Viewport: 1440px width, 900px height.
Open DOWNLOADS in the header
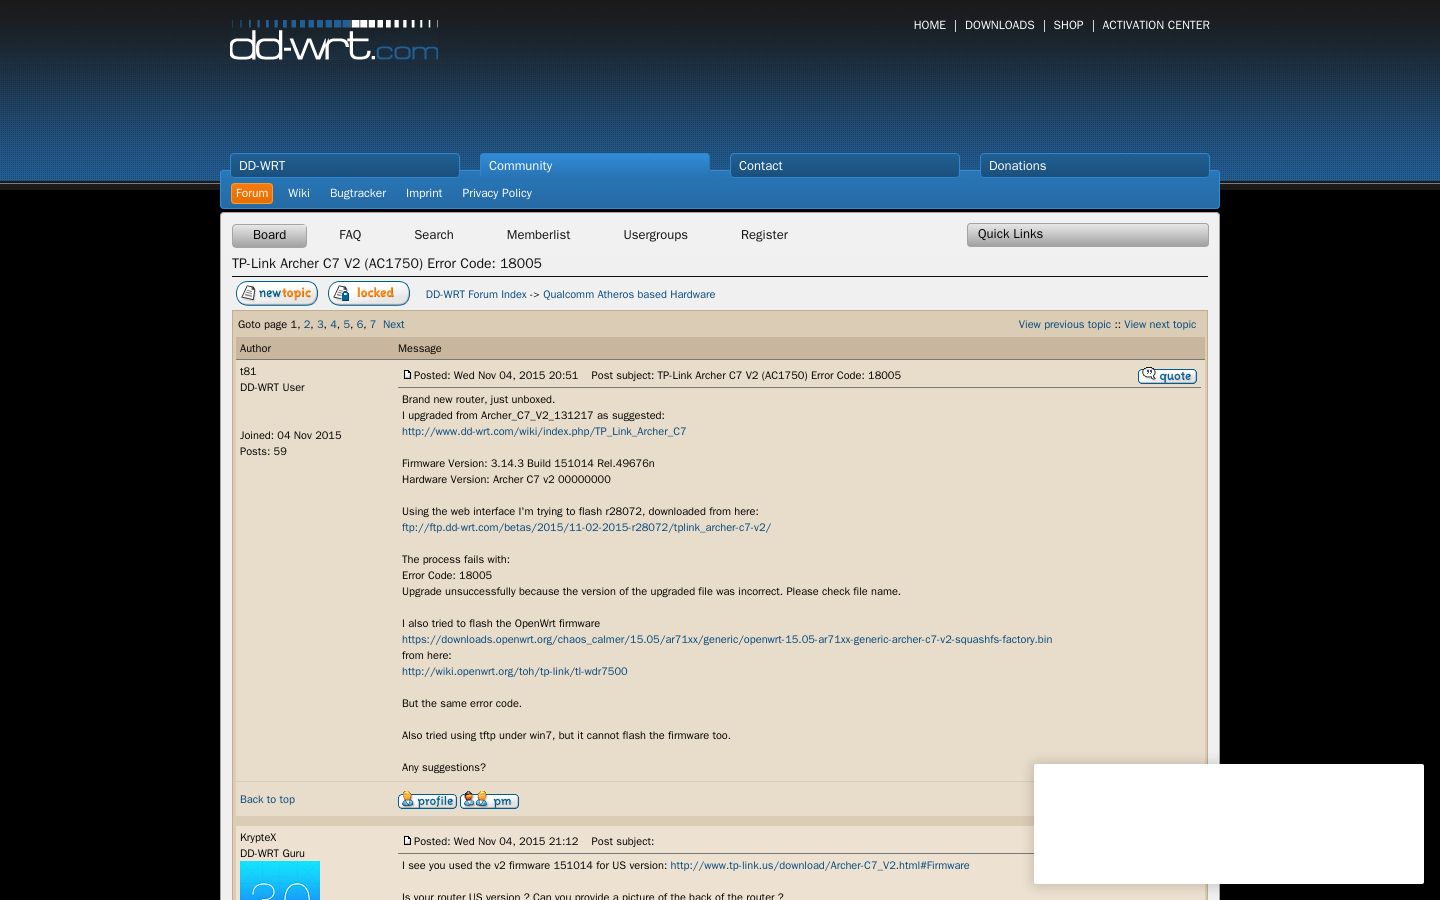pos(999,25)
